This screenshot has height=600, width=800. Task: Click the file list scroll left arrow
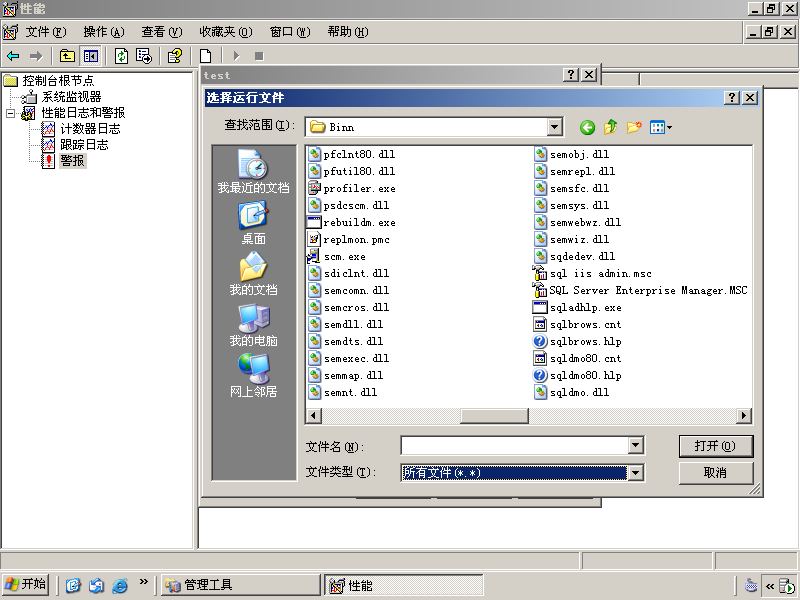tap(314, 416)
